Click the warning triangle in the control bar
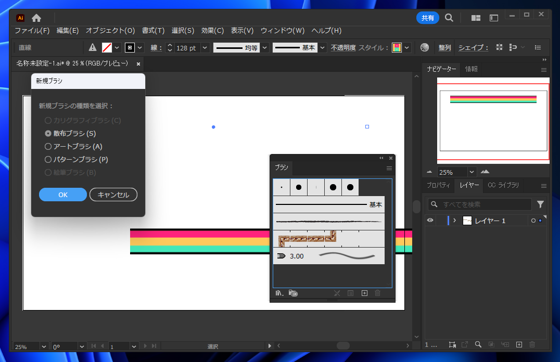560x362 pixels. coord(92,47)
